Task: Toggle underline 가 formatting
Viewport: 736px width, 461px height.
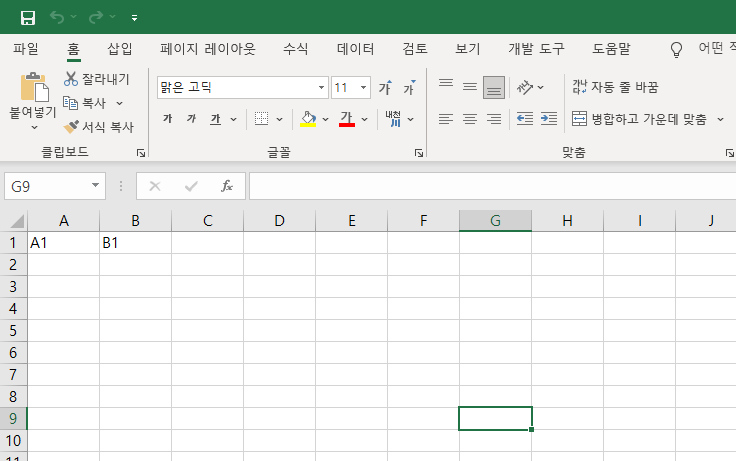Action: click(215, 119)
